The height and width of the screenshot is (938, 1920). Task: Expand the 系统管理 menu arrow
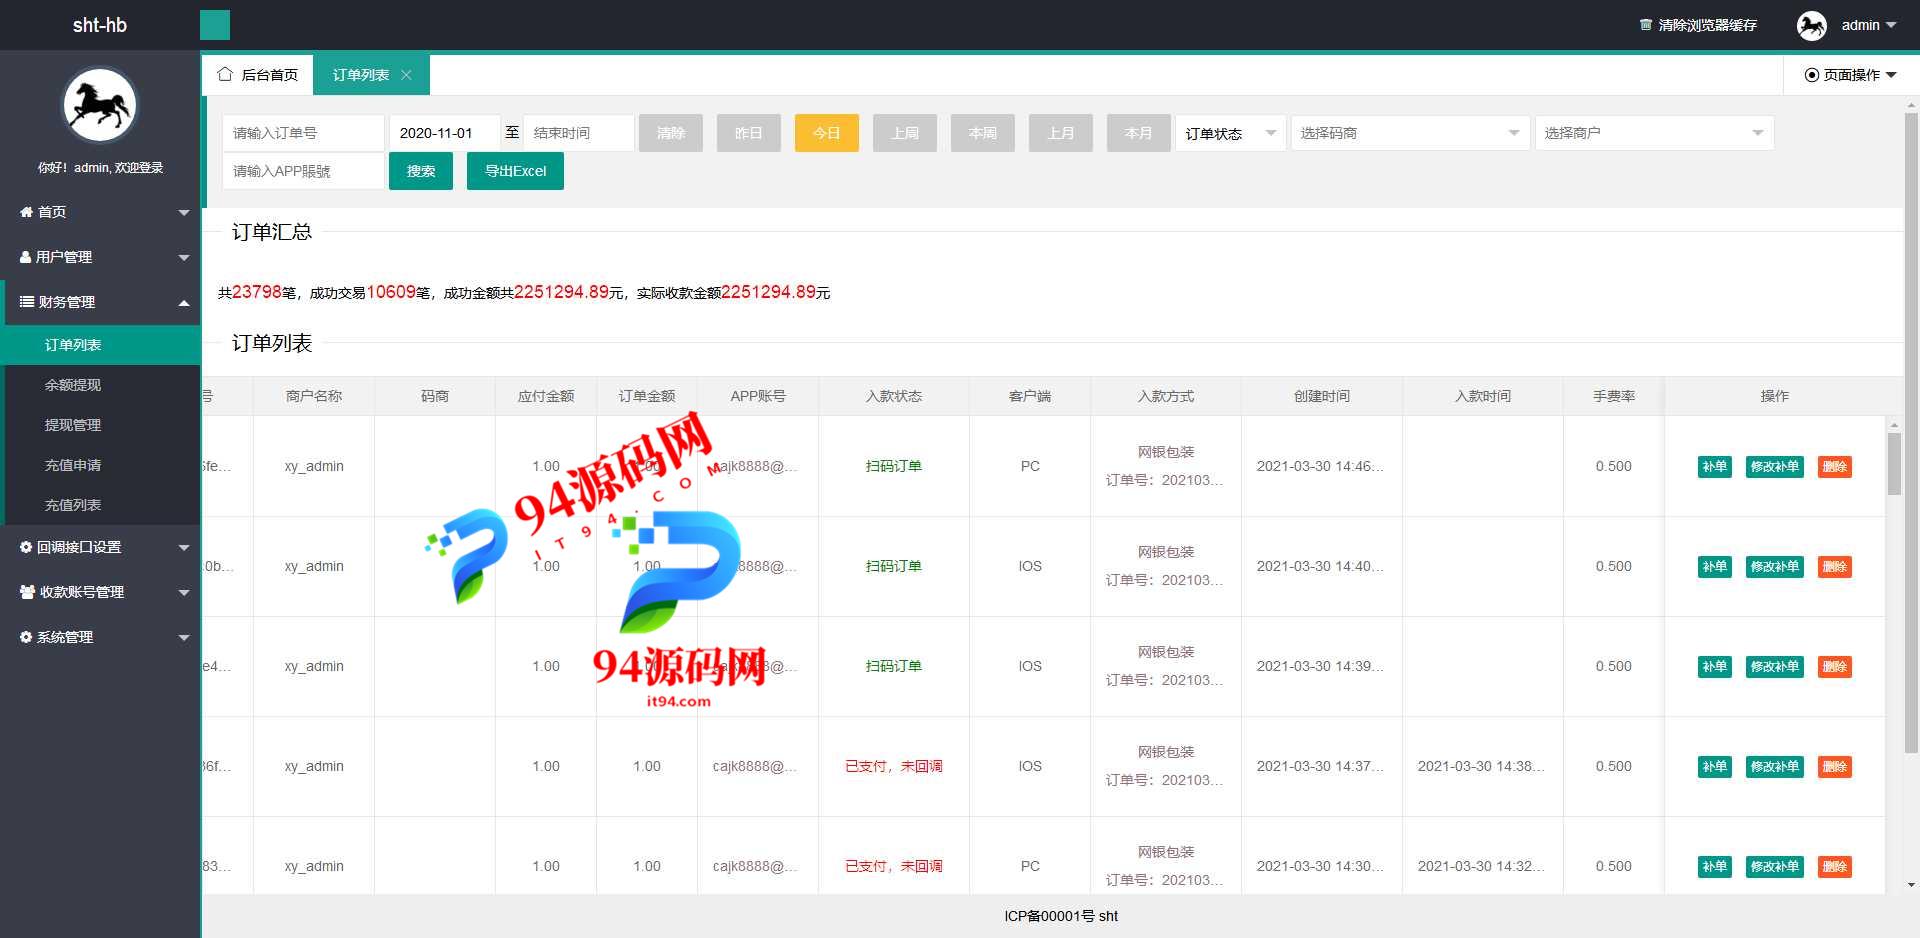pyautogui.click(x=184, y=638)
